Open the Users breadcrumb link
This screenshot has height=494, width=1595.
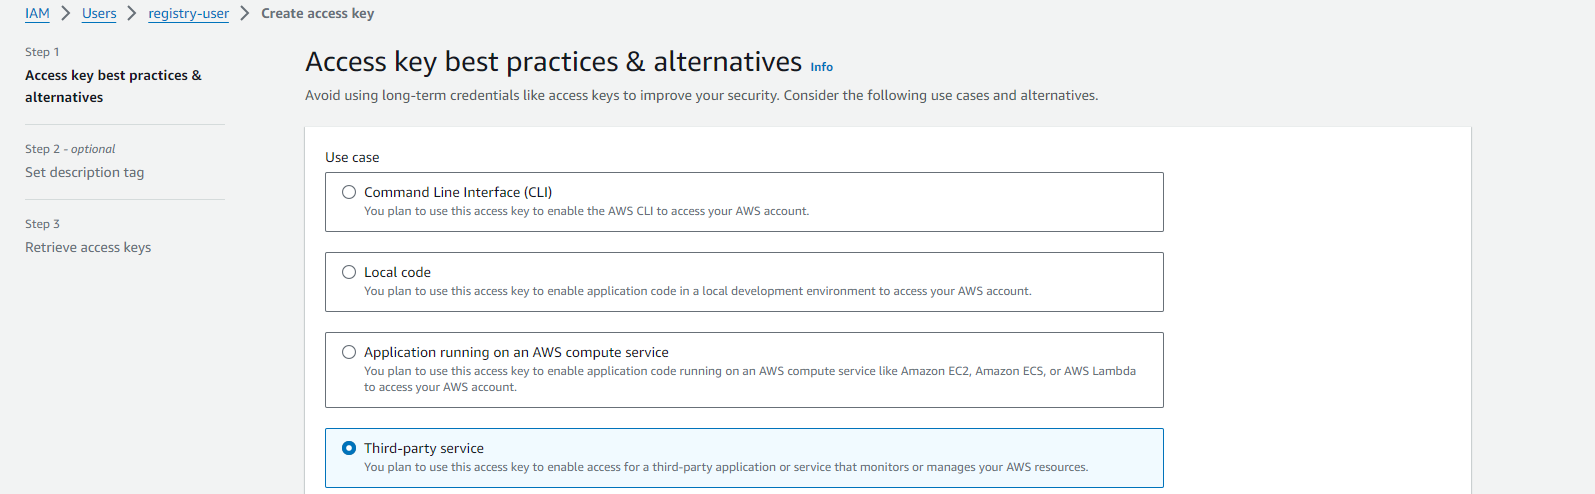[x=99, y=14]
